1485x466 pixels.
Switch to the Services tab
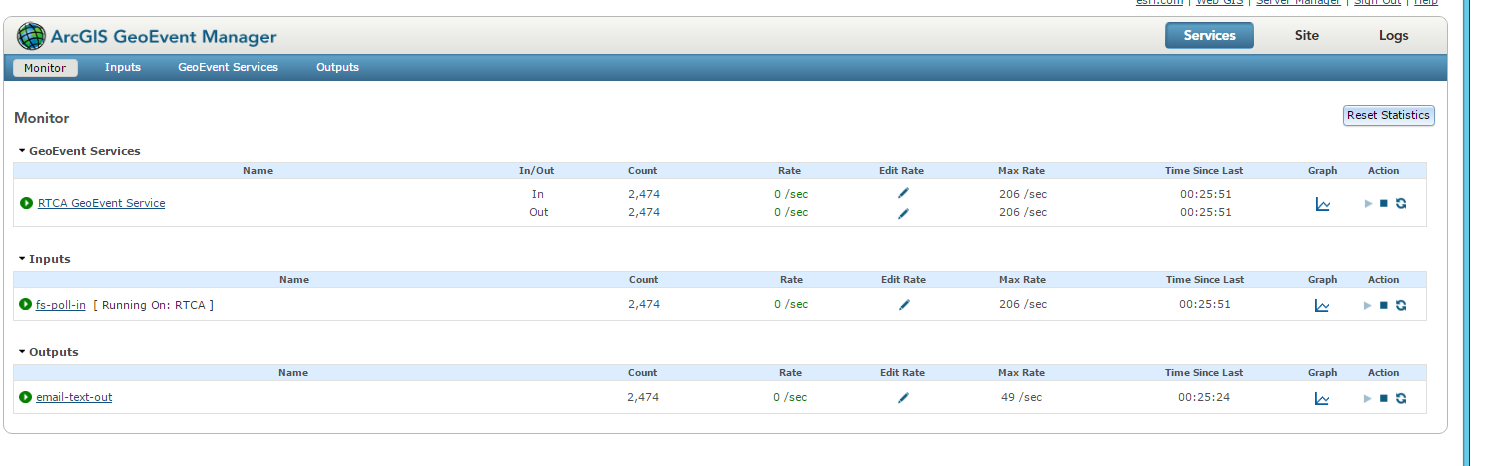coord(1209,35)
